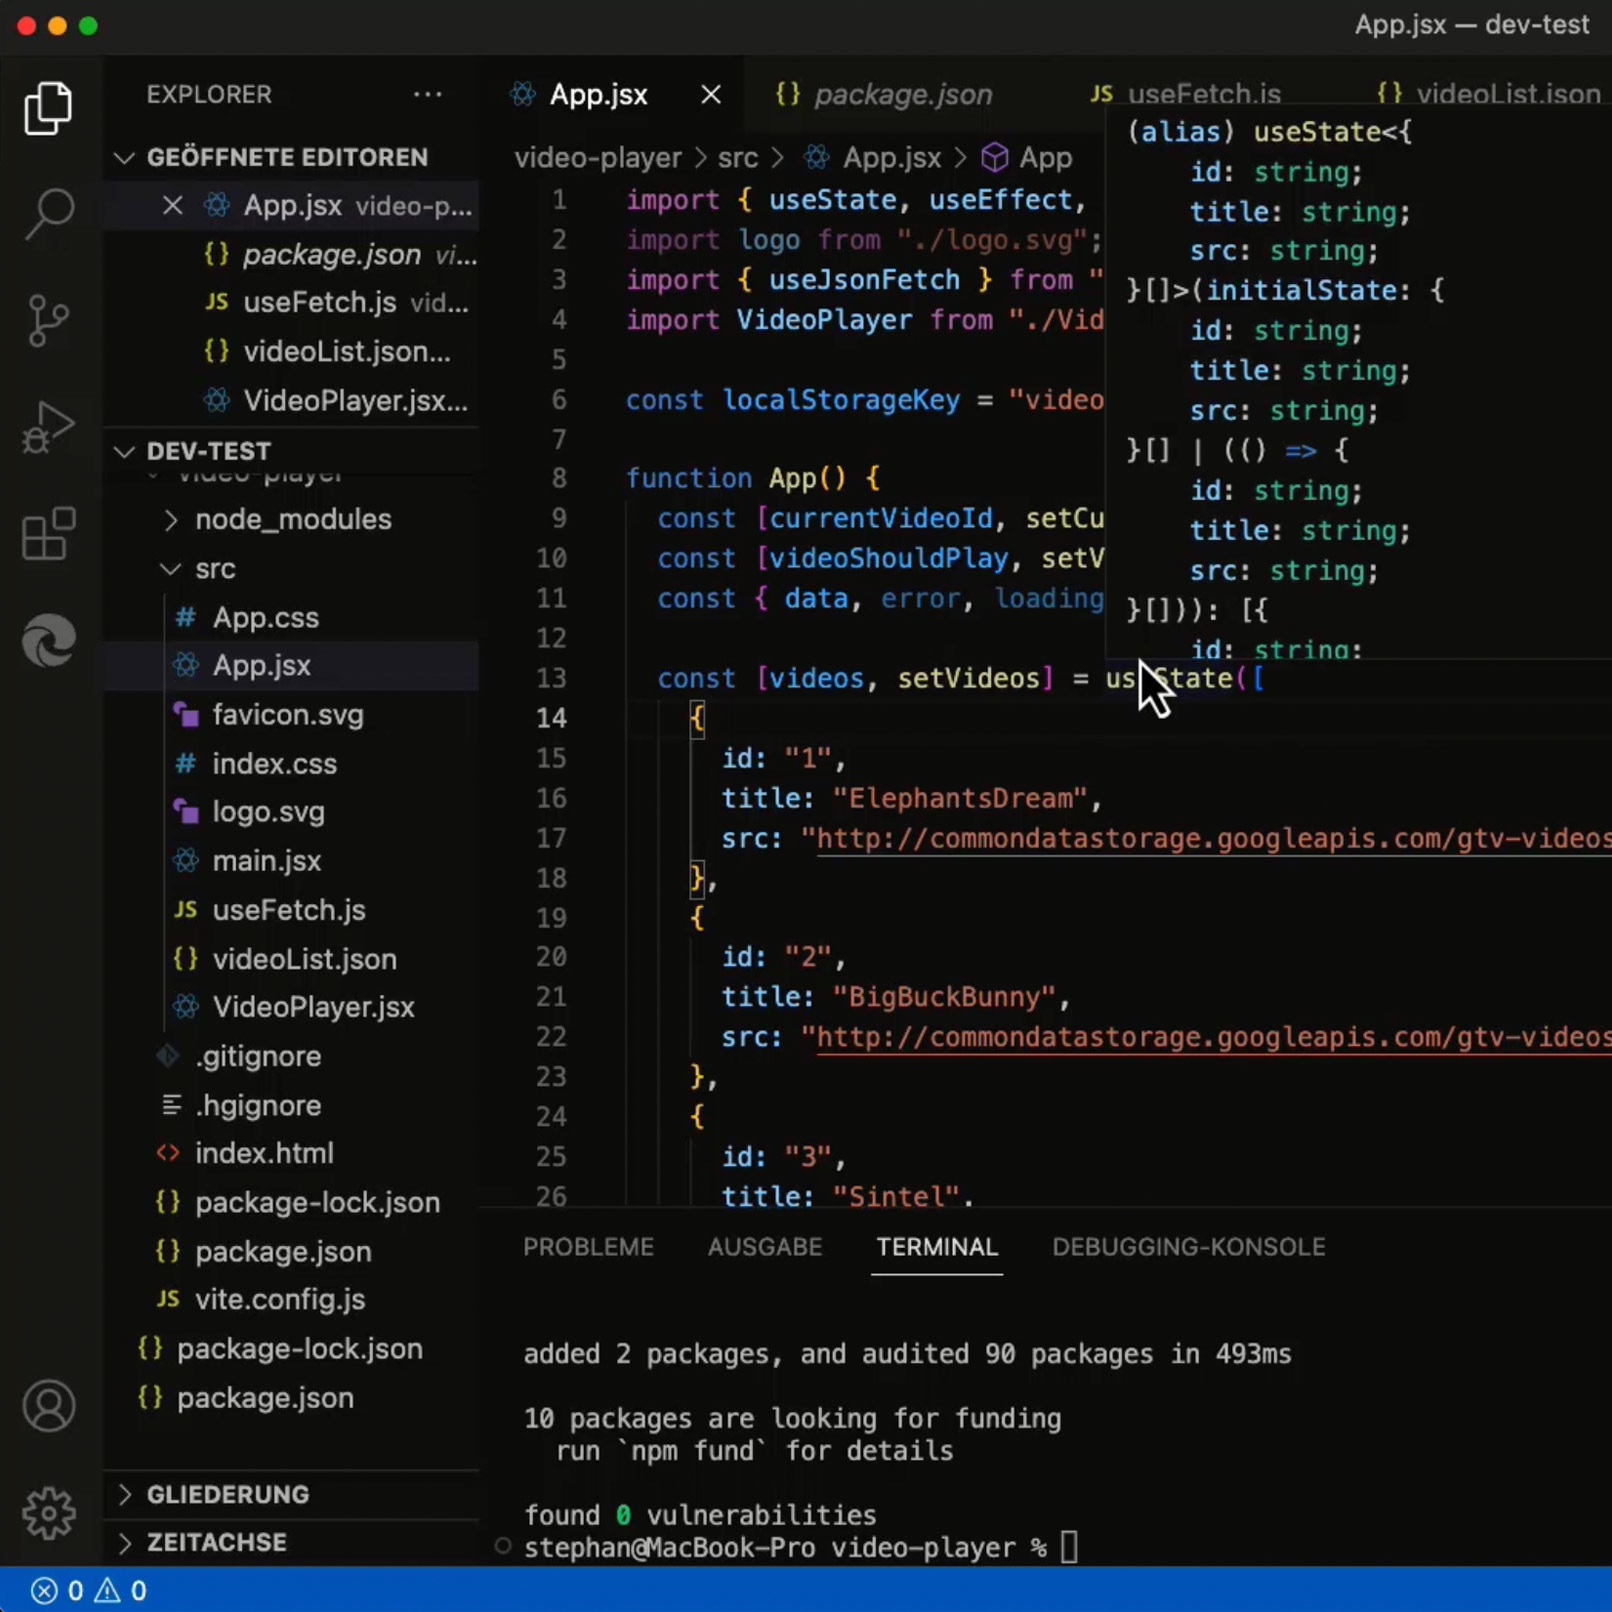Open the DEBUGGING-KONSOLE panel tab
The image size is (1612, 1612).
click(1188, 1247)
